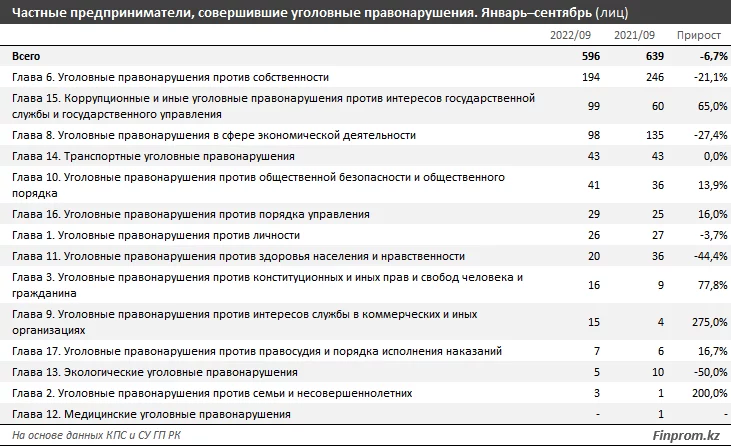Select the total growth value -6,7%
731x446 pixels.
[x=713, y=56]
